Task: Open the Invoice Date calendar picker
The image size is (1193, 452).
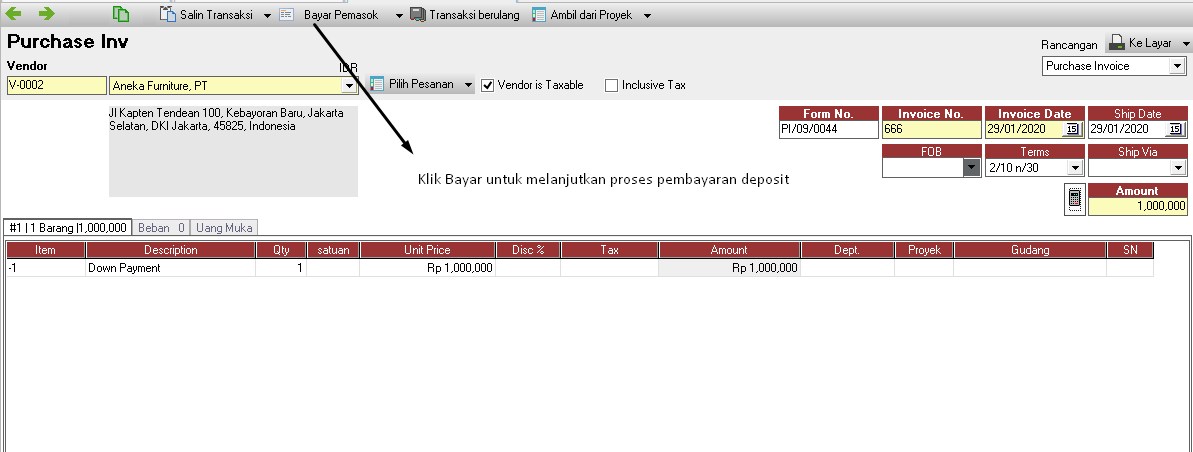Action: click(x=1072, y=130)
